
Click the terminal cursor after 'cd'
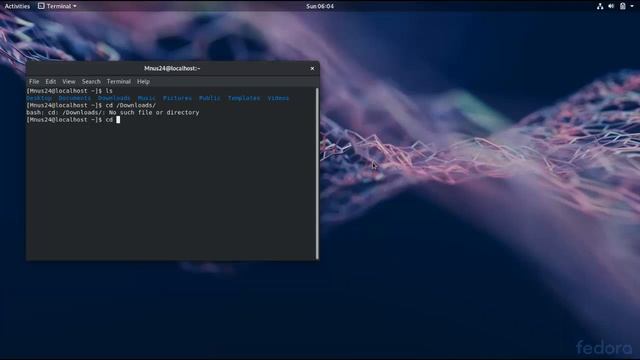click(x=118, y=120)
